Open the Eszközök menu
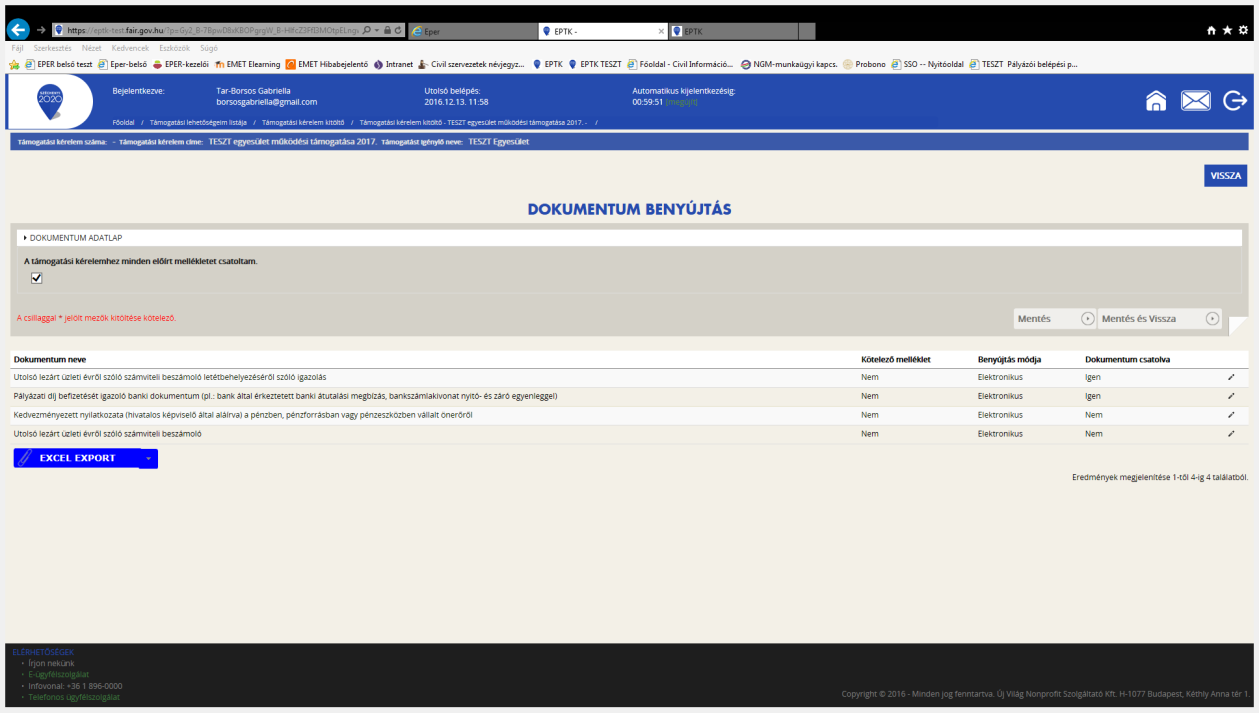This screenshot has height=713, width=1259. 175,48
